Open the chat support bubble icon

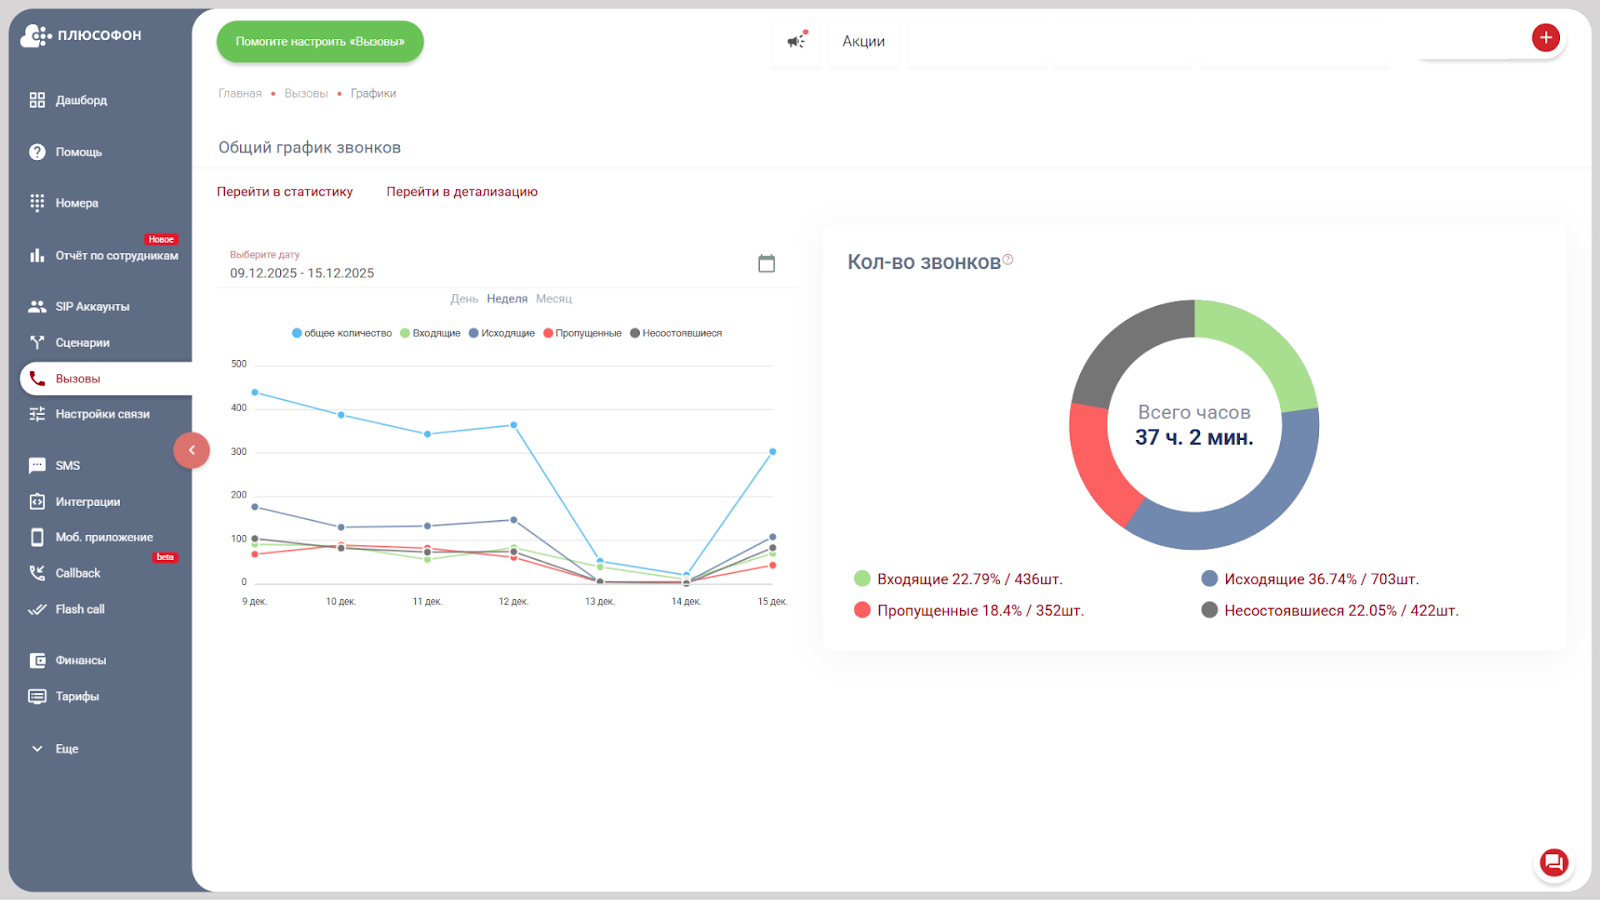[x=1553, y=862]
